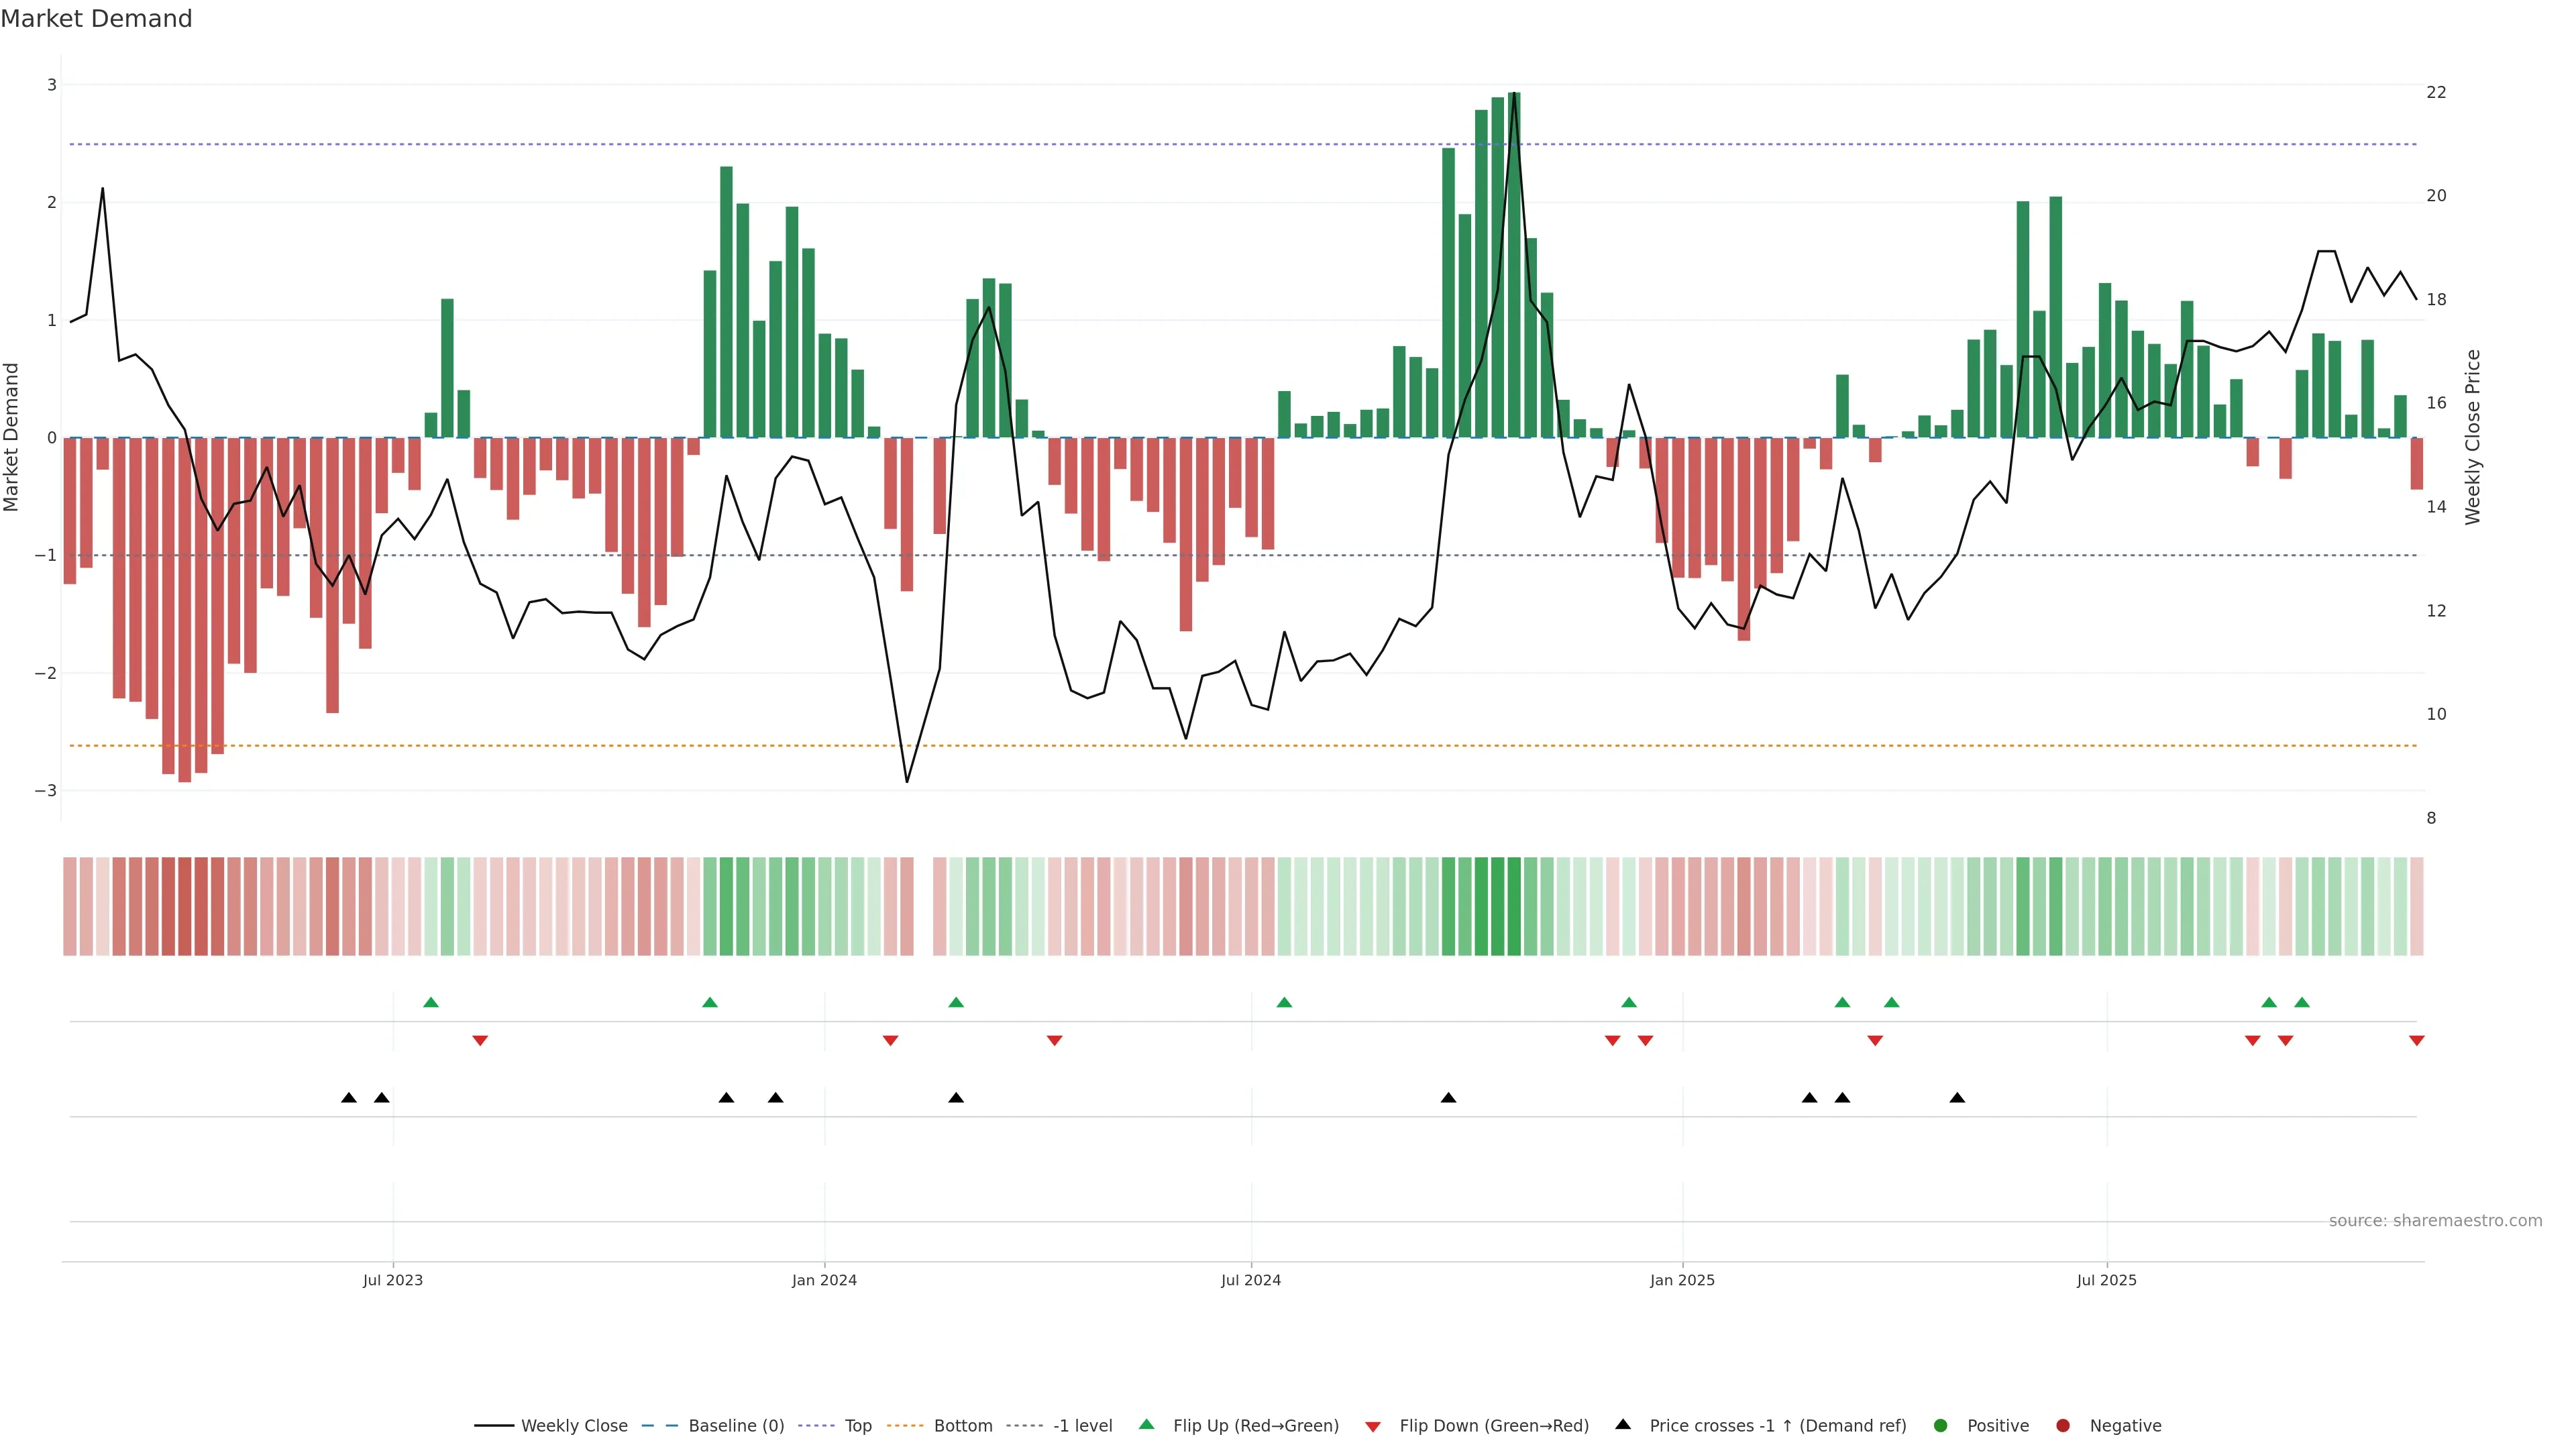Click the Weekly Close Price axis title
Image resolution: width=2576 pixels, height=1449 pixels.
point(2472,437)
